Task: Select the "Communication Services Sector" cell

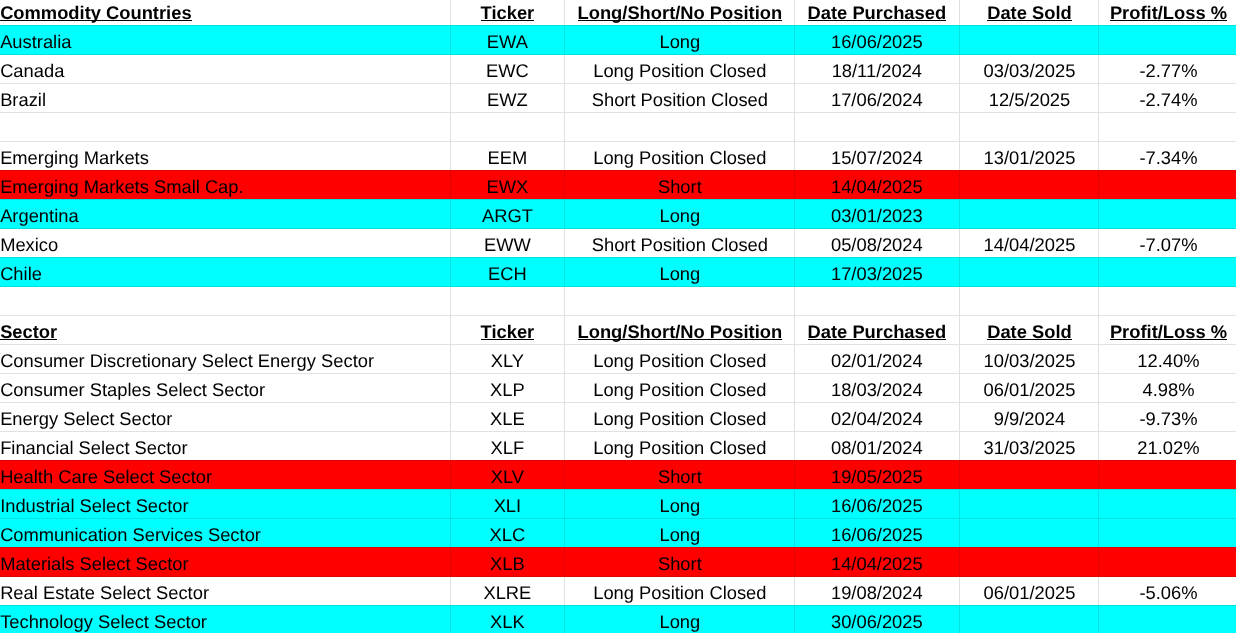Action: (130, 535)
